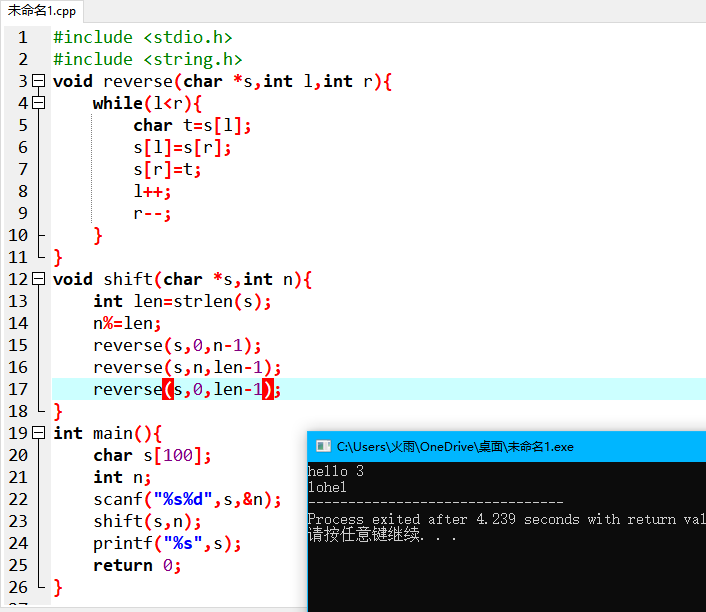Click the 'l++;' statement

click(152, 191)
